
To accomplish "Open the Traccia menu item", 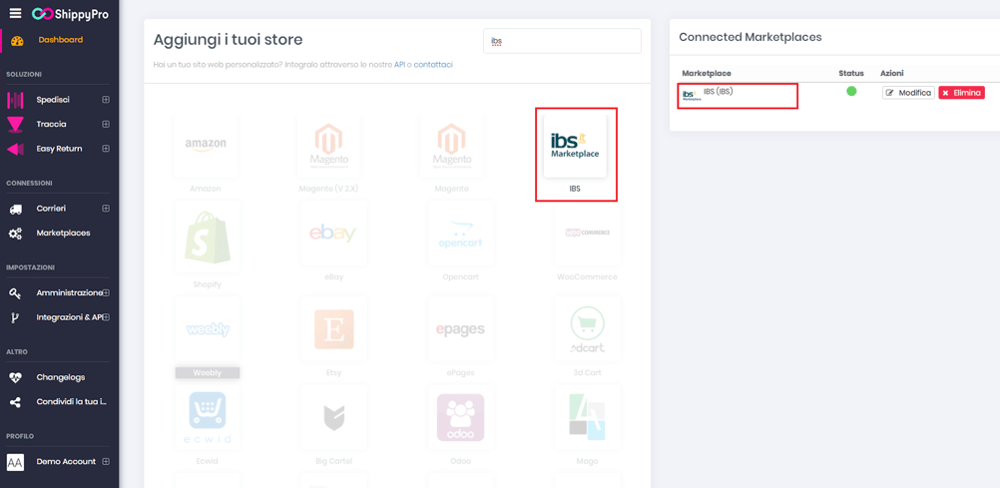I will click(52, 124).
